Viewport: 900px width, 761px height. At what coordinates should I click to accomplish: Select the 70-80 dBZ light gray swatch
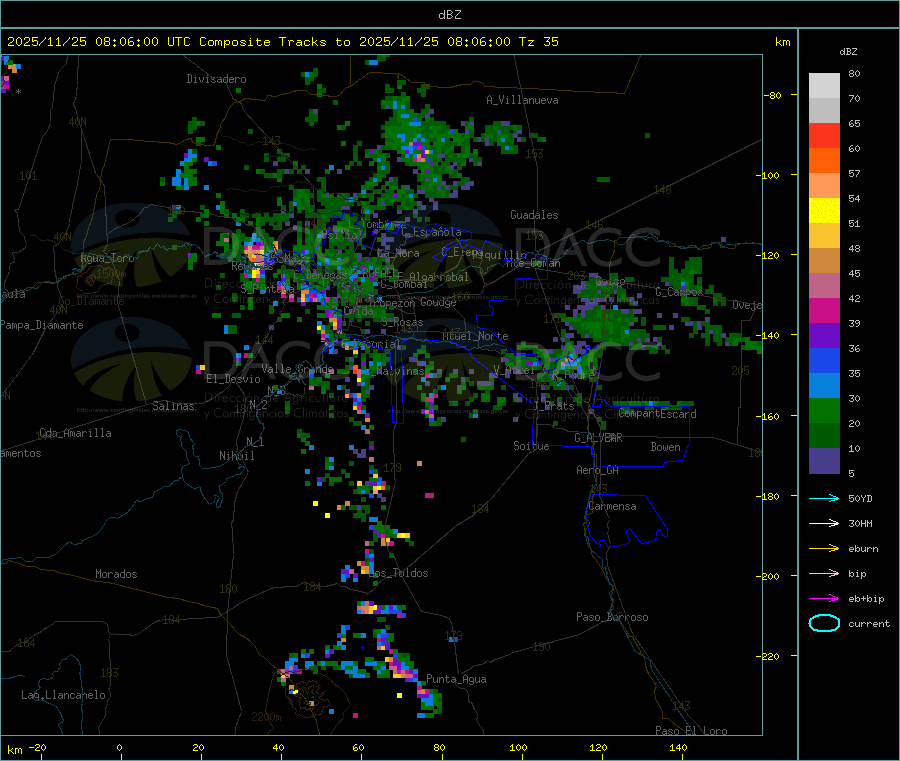[824, 86]
